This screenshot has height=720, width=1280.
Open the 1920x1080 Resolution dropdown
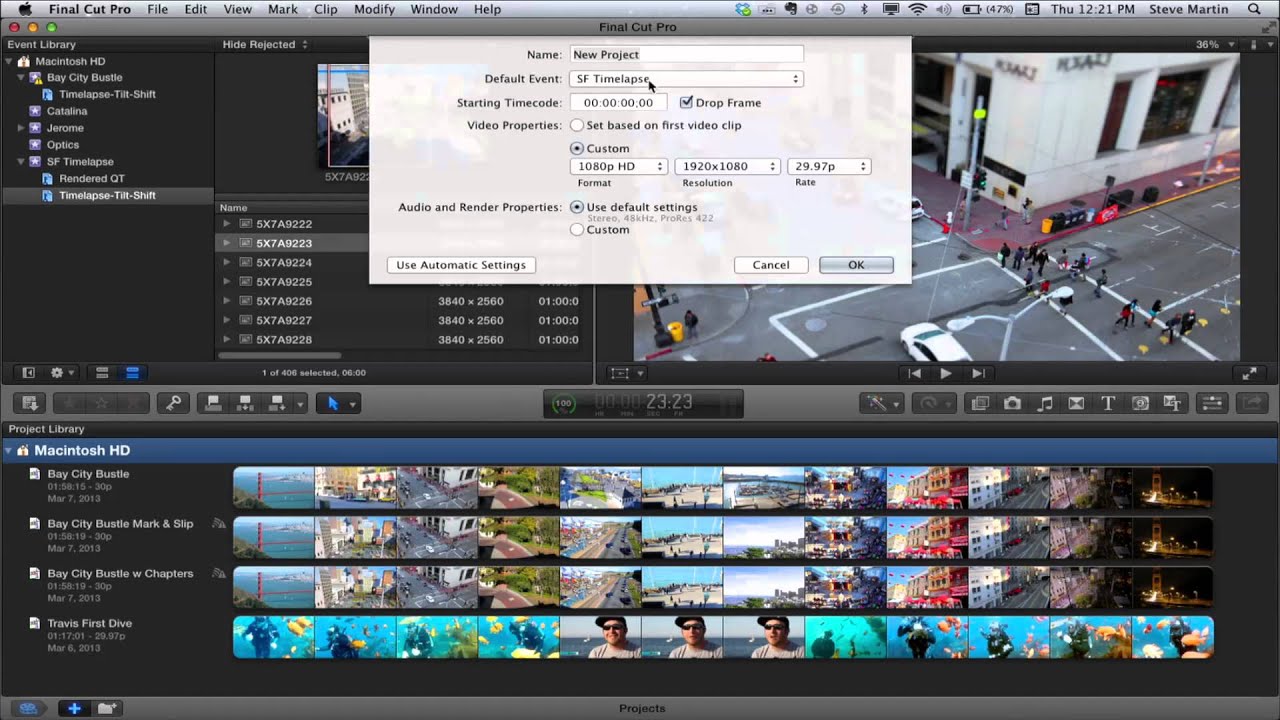[728, 166]
